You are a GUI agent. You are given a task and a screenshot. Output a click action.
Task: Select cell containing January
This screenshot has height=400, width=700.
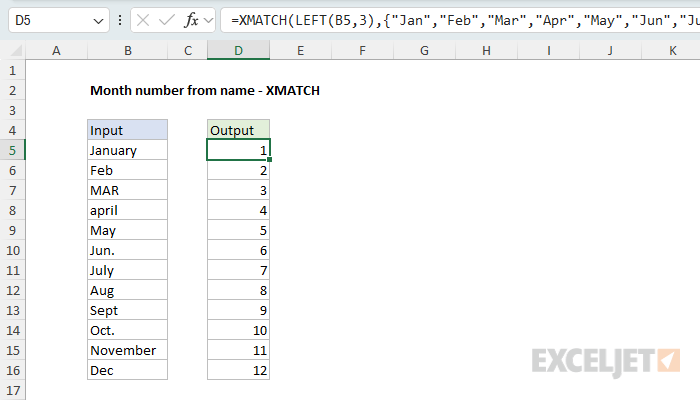[x=128, y=150]
